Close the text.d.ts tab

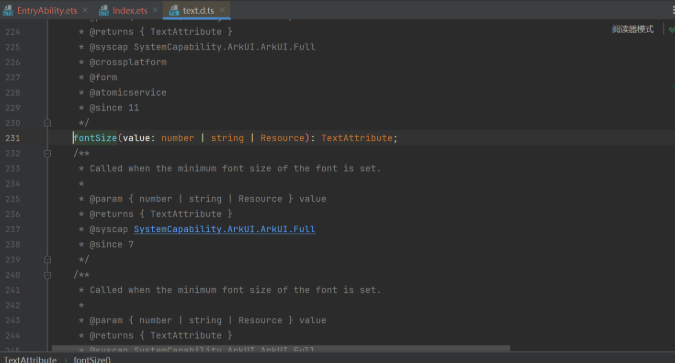coord(222,10)
